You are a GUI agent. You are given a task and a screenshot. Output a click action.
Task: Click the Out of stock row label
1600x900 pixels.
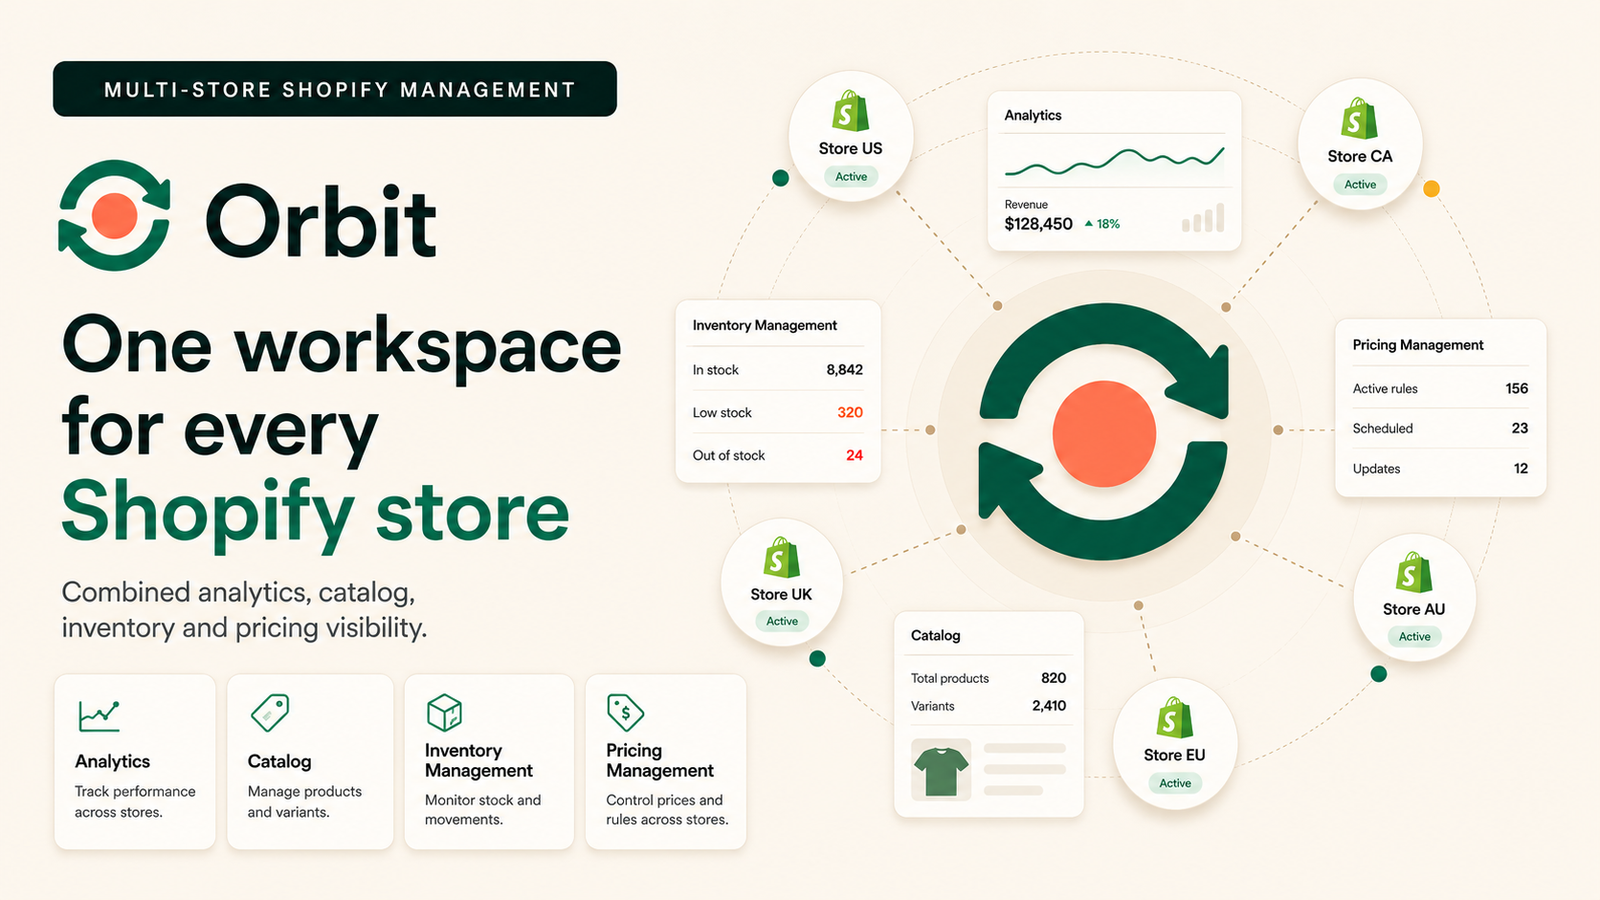coord(729,456)
